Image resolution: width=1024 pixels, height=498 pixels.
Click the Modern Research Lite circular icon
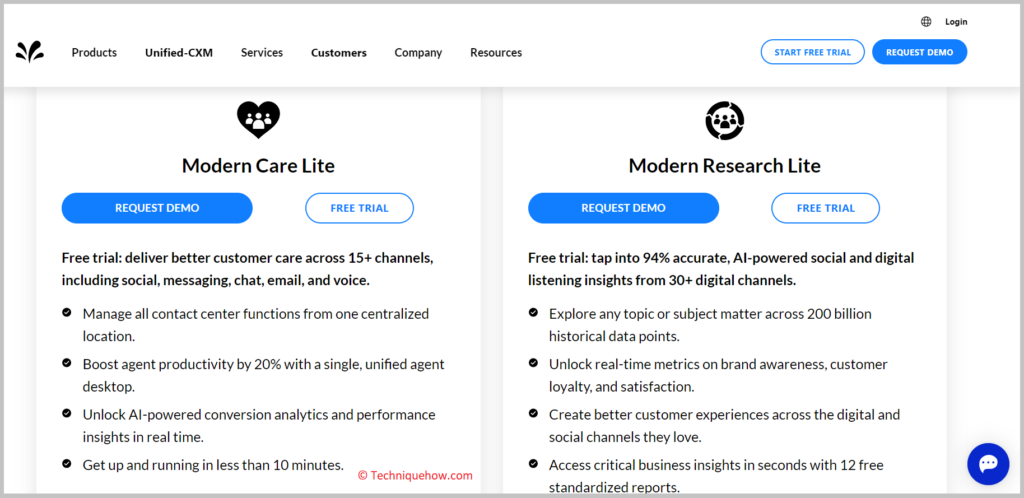(725, 120)
